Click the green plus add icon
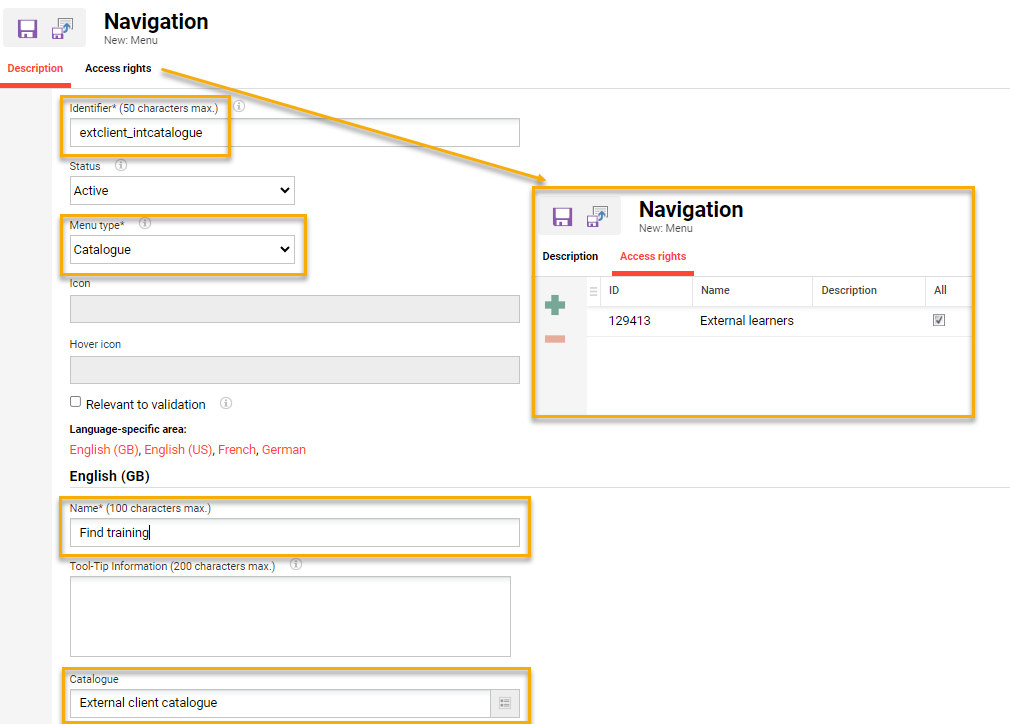Viewport: 1010px width, 724px height. pyautogui.click(x=555, y=305)
